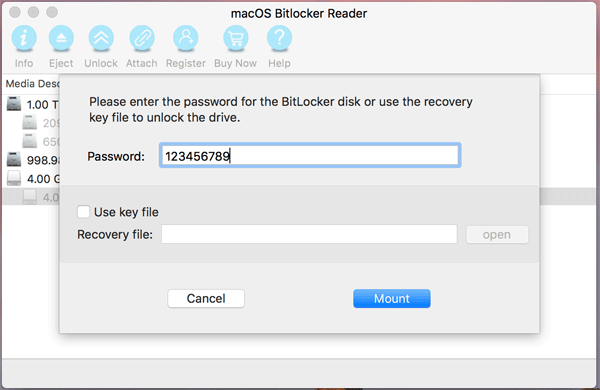Image resolution: width=600 pixels, height=390 pixels.
Task: Click the Media Description column header
Action: [x=32, y=84]
